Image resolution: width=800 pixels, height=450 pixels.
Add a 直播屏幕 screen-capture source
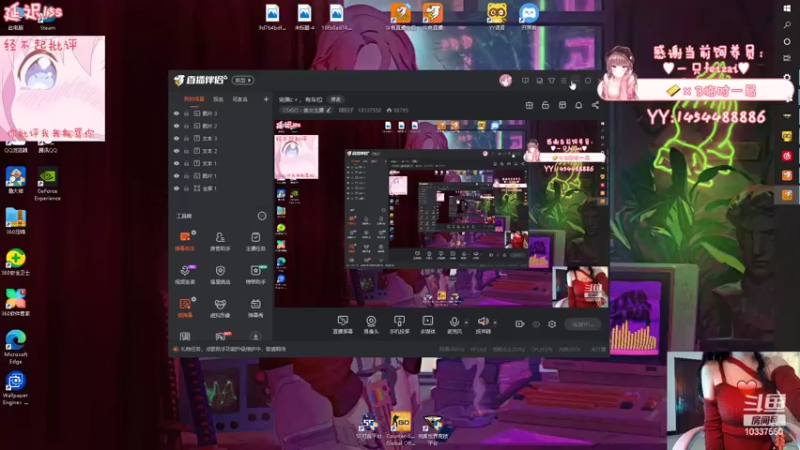point(343,324)
